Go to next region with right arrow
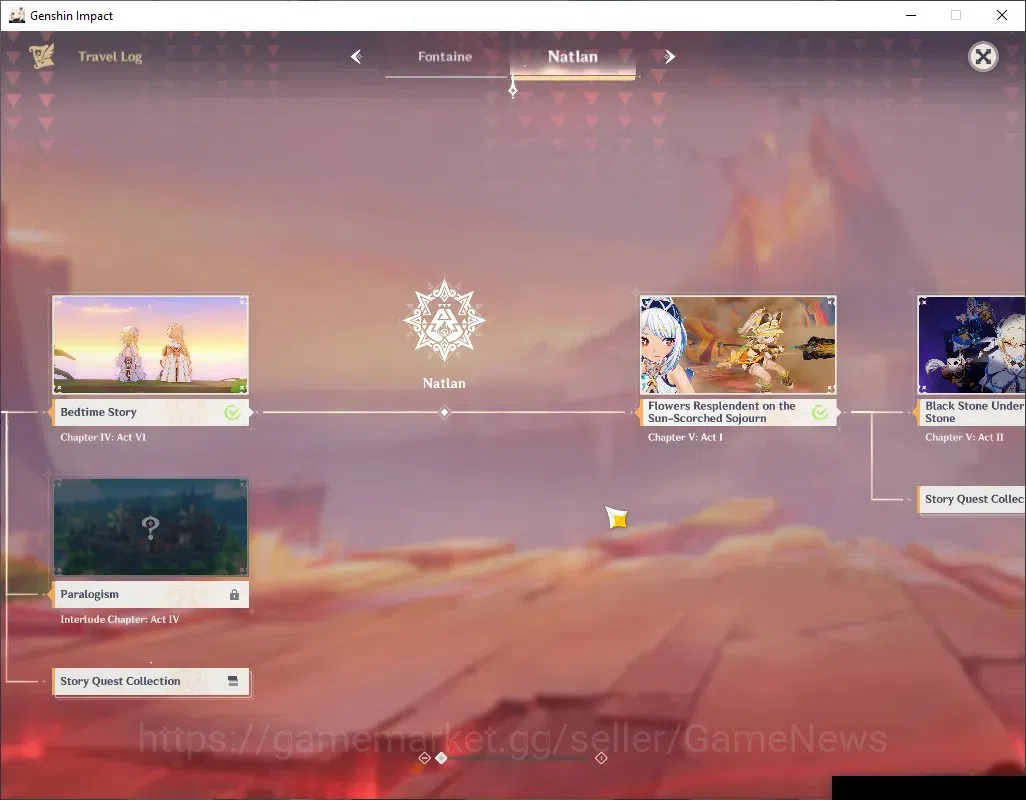This screenshot has width=1026, height=800. [669, 57]
